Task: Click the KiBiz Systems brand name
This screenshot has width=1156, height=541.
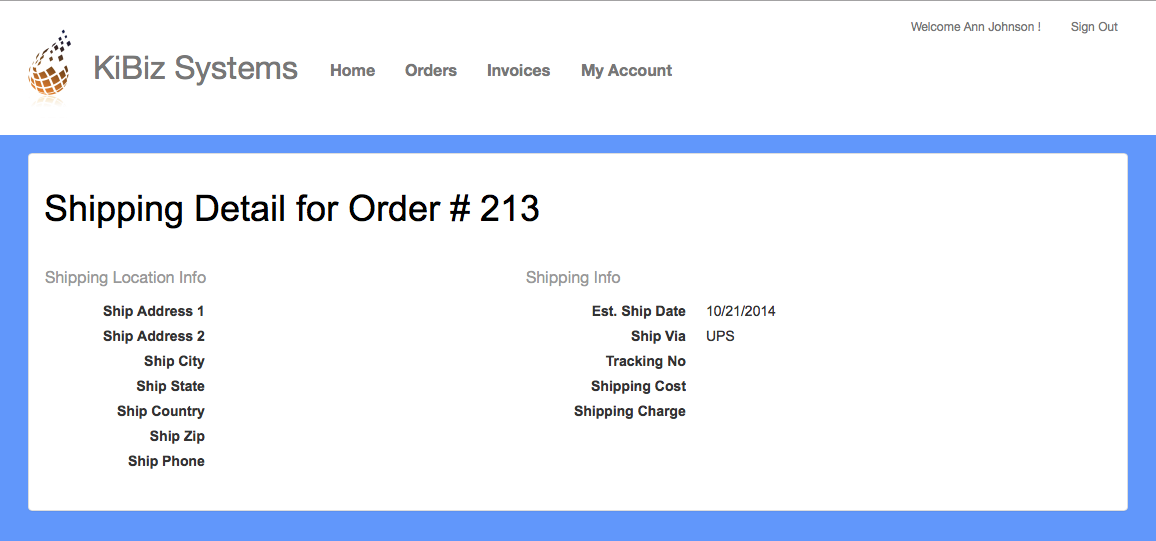Action: tap(195, 69)
